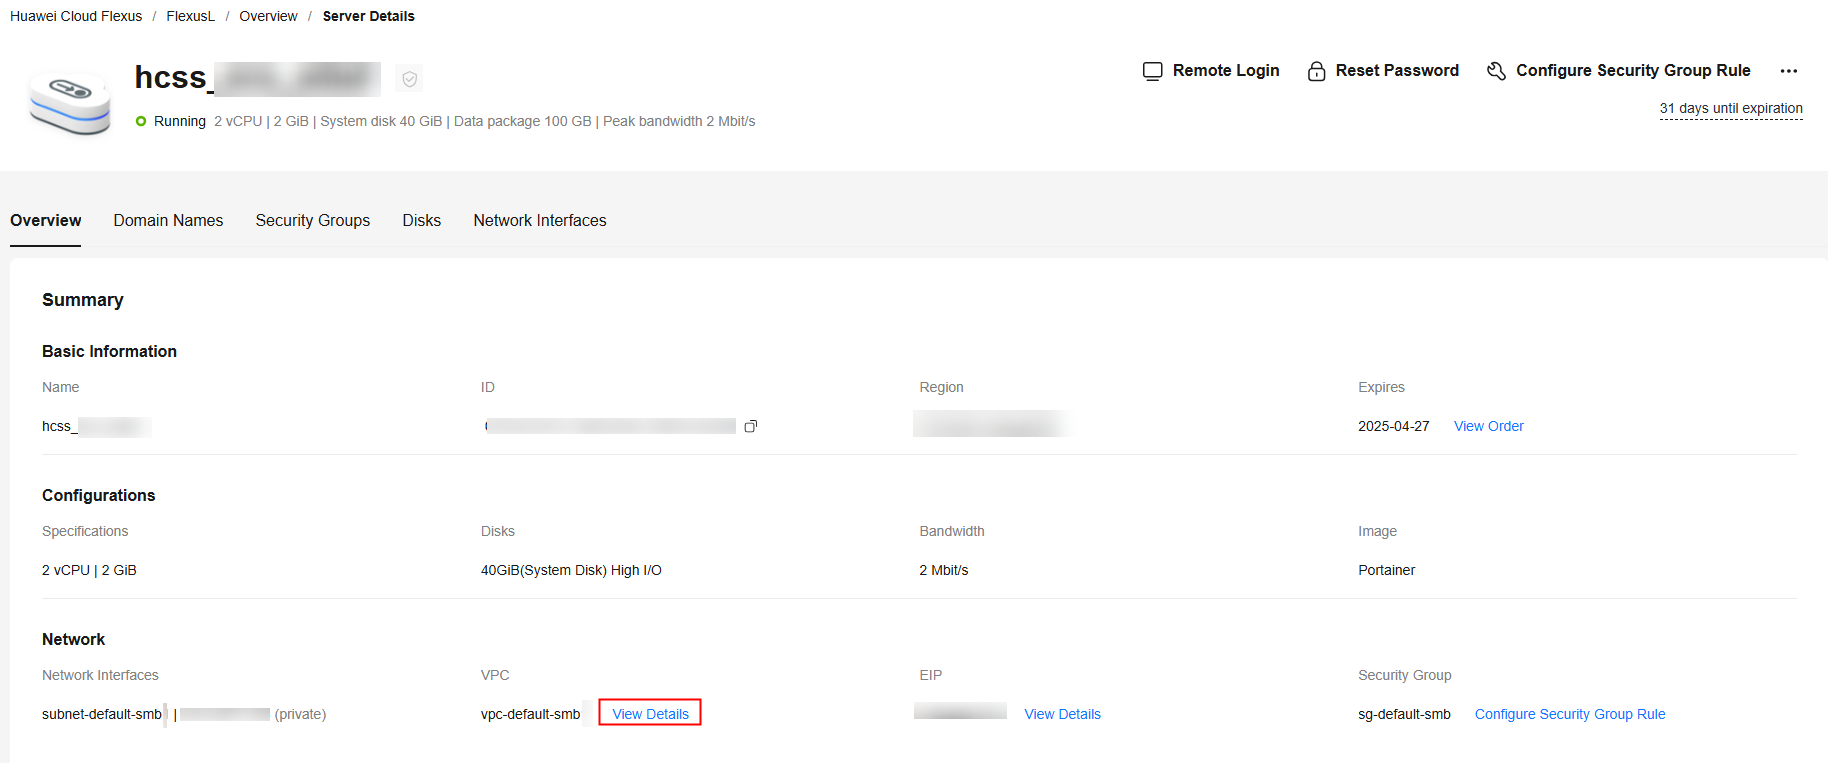Image resolution: width=1828 pixels, height=763 pixels.
Task: Click the vpc-default-smb value
Action: click(530, 714)
